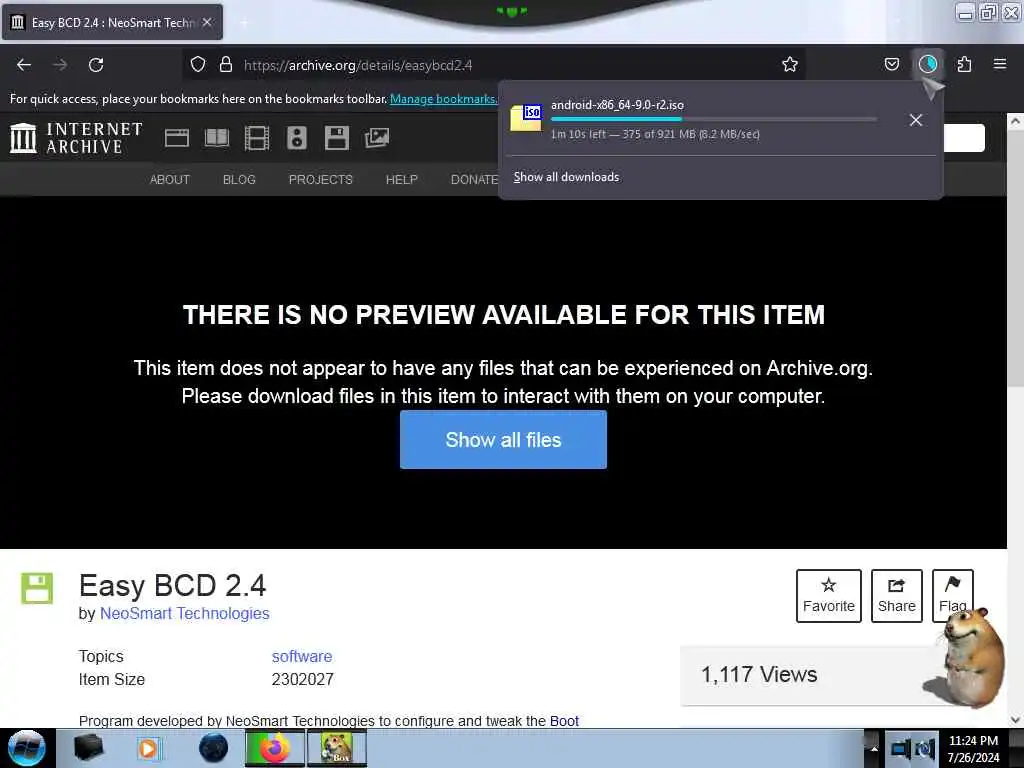Open the volume tray icon
The image size is (1024, 768).
[x=925, y=748]
